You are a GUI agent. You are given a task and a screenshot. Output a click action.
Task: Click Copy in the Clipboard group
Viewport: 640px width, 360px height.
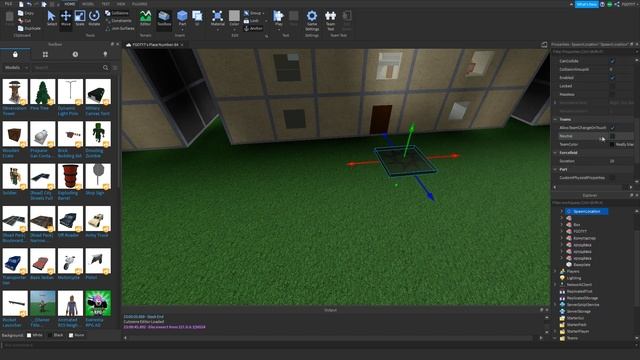pyautogui.click(x=26, y=13)
